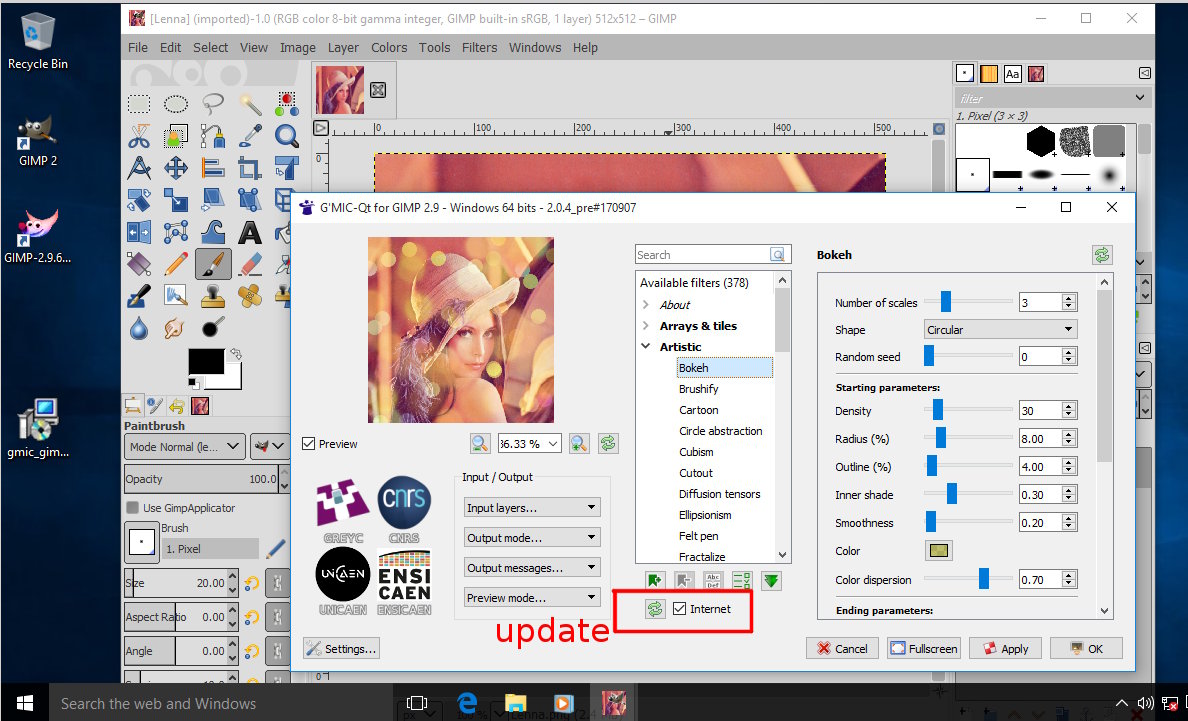This screenshot has width=1188, height=721.
Task: Click the OK button
Action: pyautogui.click(x=1086, y=648)
